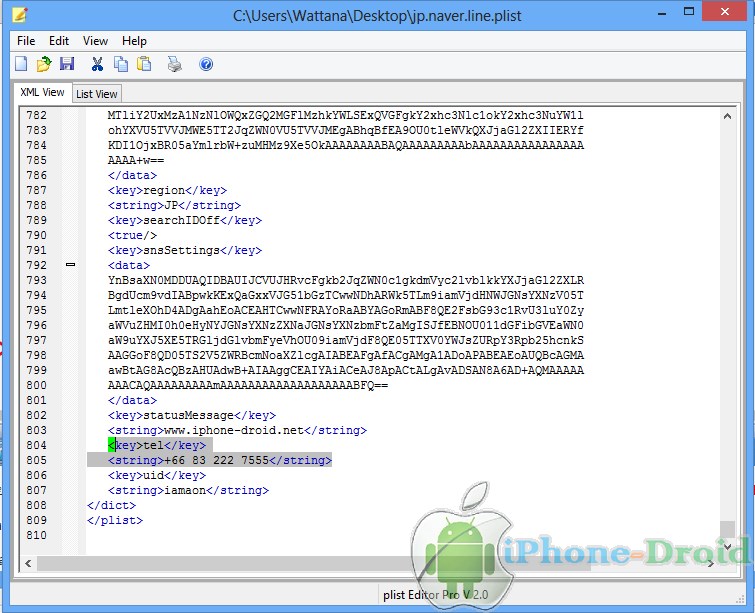Close the plist editor window
The width and height of the screenshot is (755, 613).
click(x=725, y=12)
